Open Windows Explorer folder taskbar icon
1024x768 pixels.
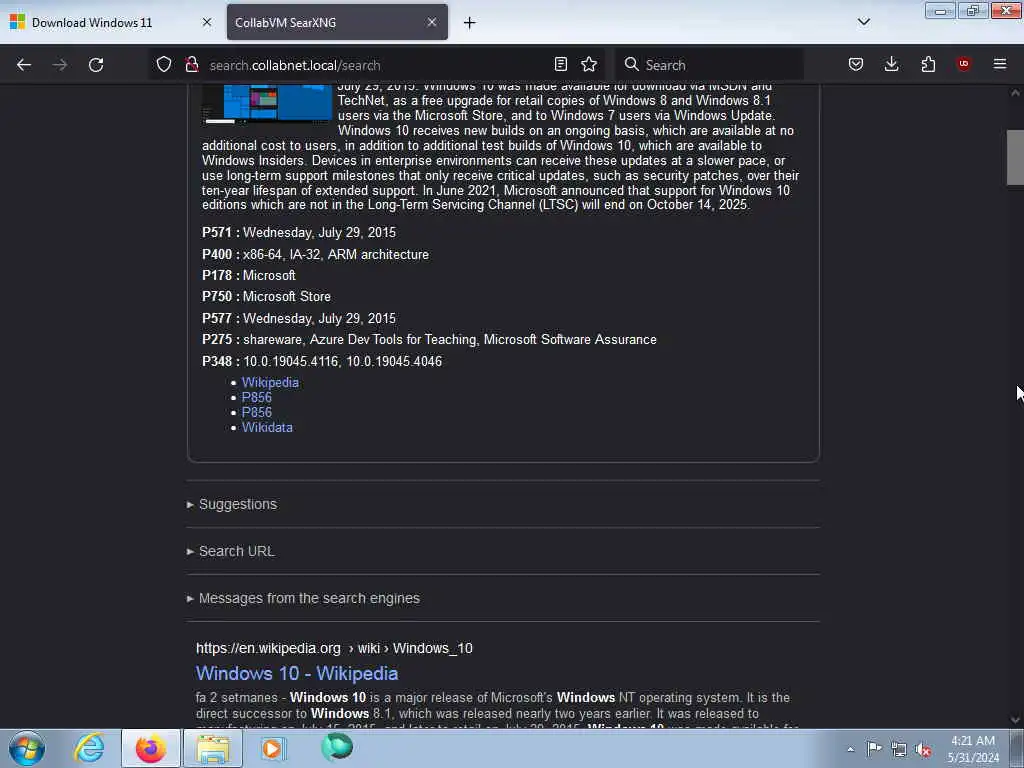[x=213, y=748]
